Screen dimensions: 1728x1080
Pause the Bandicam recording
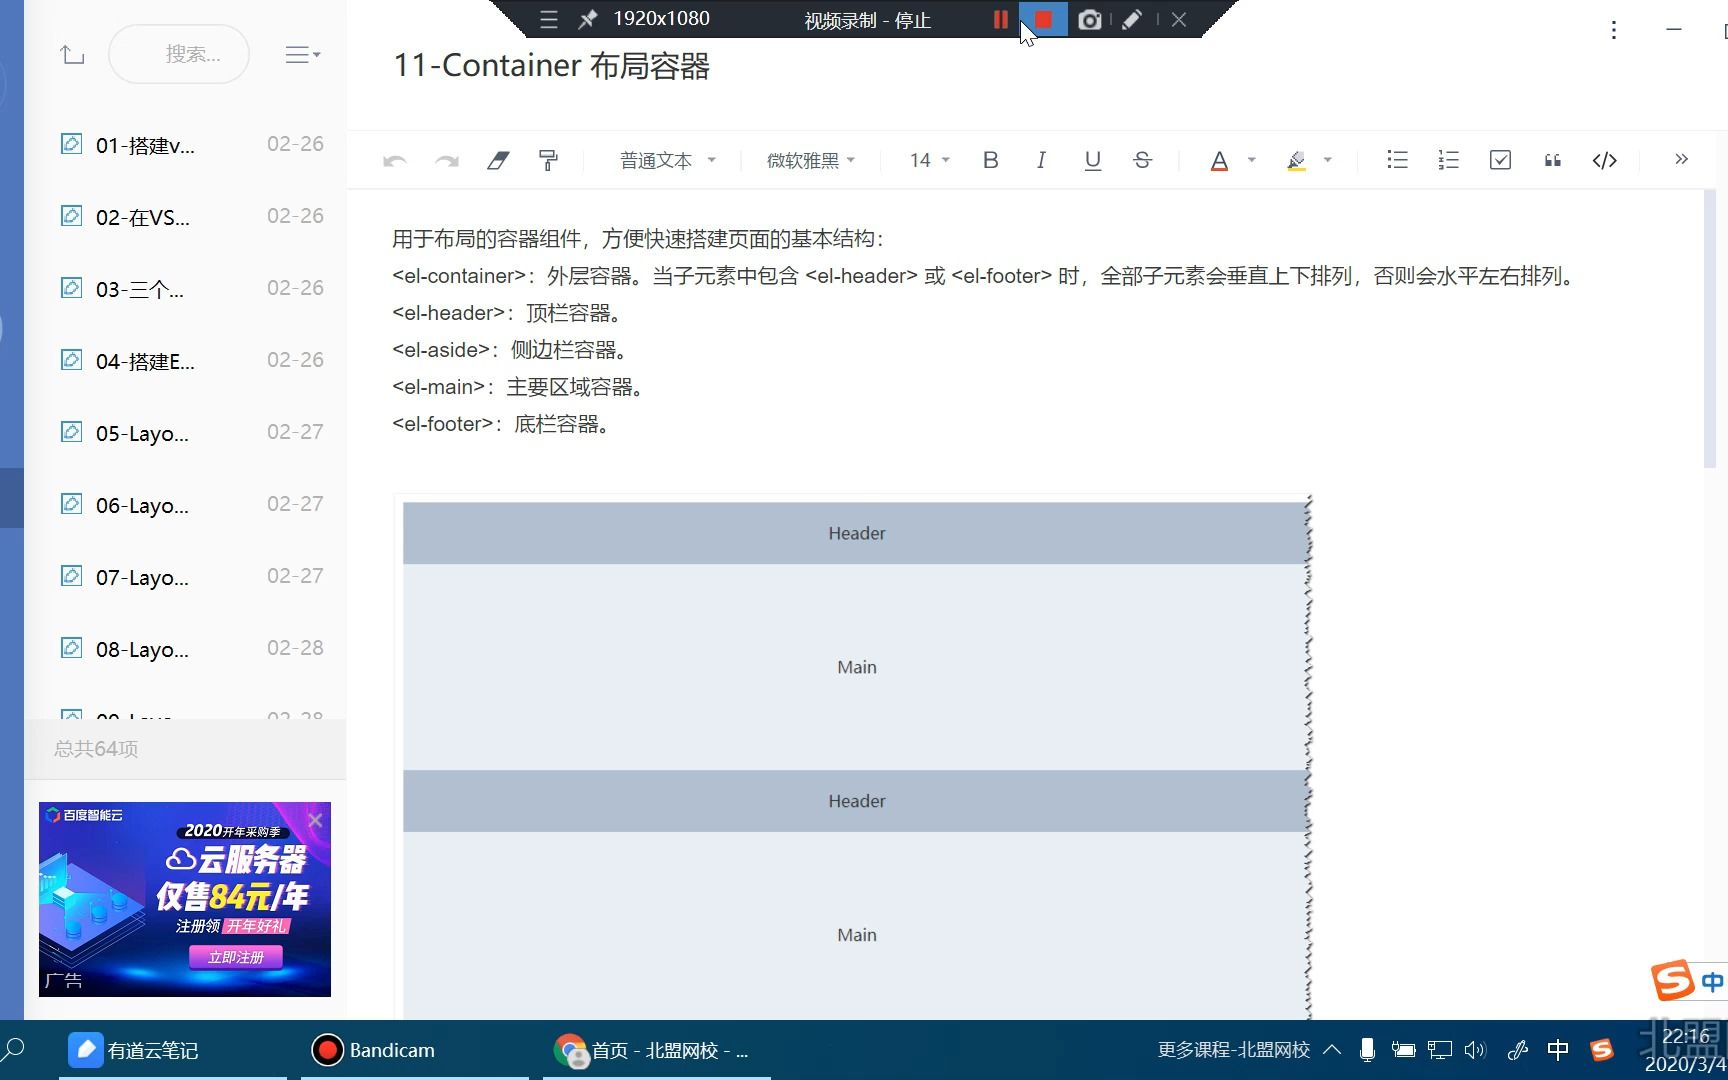click(1000, 19)
